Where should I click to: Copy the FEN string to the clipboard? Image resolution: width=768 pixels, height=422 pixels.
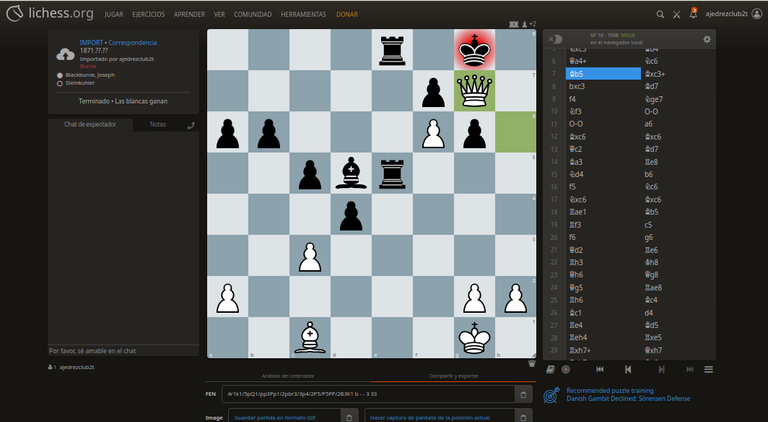point(523,394)
